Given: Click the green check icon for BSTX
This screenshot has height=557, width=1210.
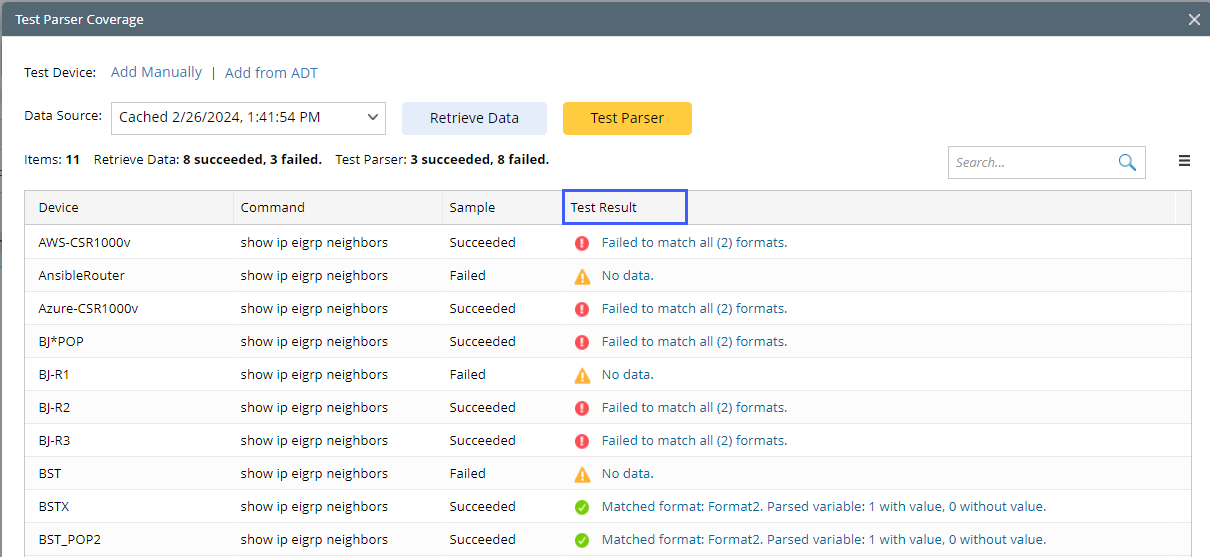Looking at the screenshot, I should click(582, 507).
